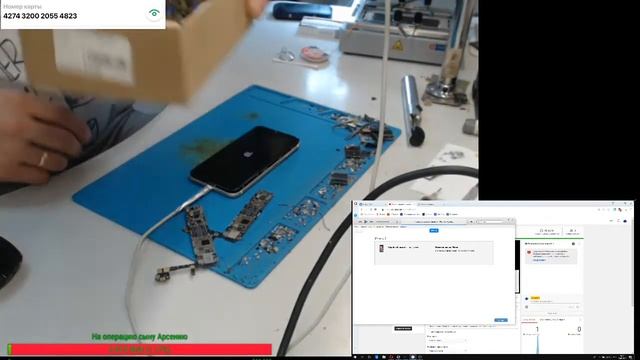Select the second tab of the statistics panel

pyautogui.click(x=552, y=320)
